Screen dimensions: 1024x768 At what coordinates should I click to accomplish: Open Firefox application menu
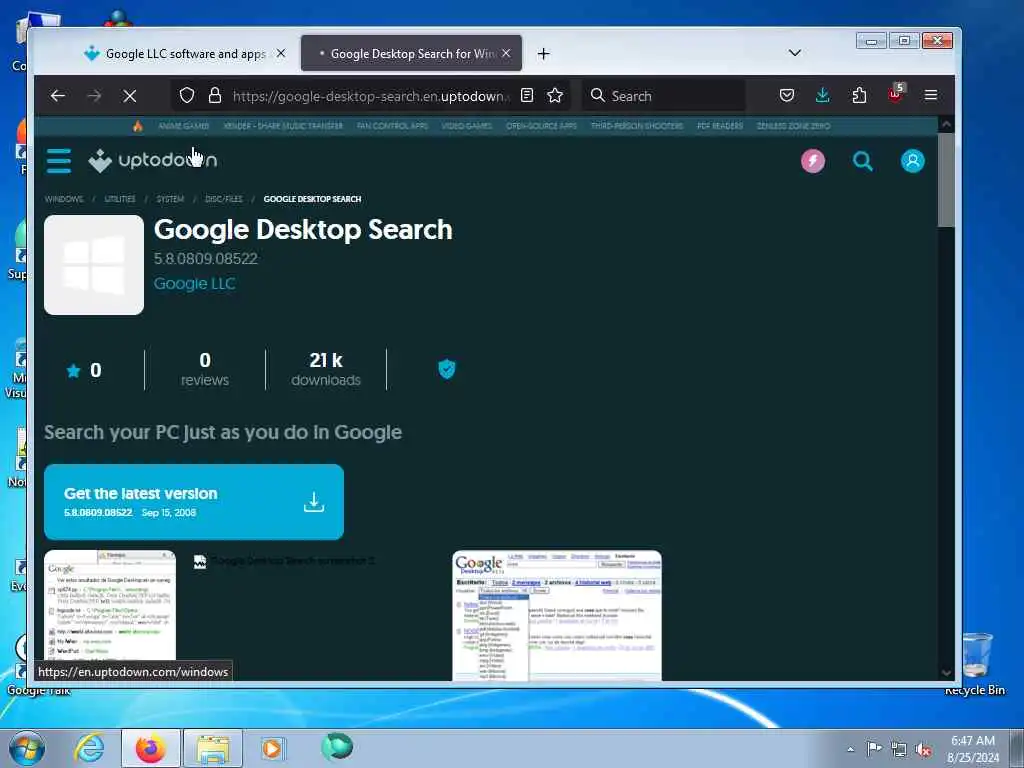click(931, 95)
